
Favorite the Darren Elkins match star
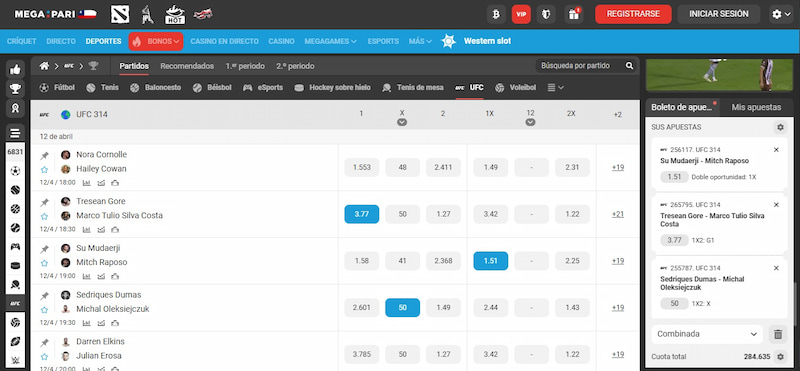click(x=44, y=356)
